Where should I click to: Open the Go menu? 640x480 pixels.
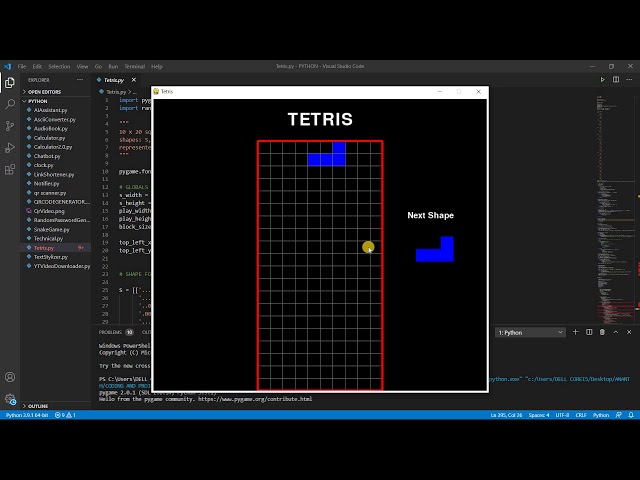pyautogui.click(x=98, y=66)
